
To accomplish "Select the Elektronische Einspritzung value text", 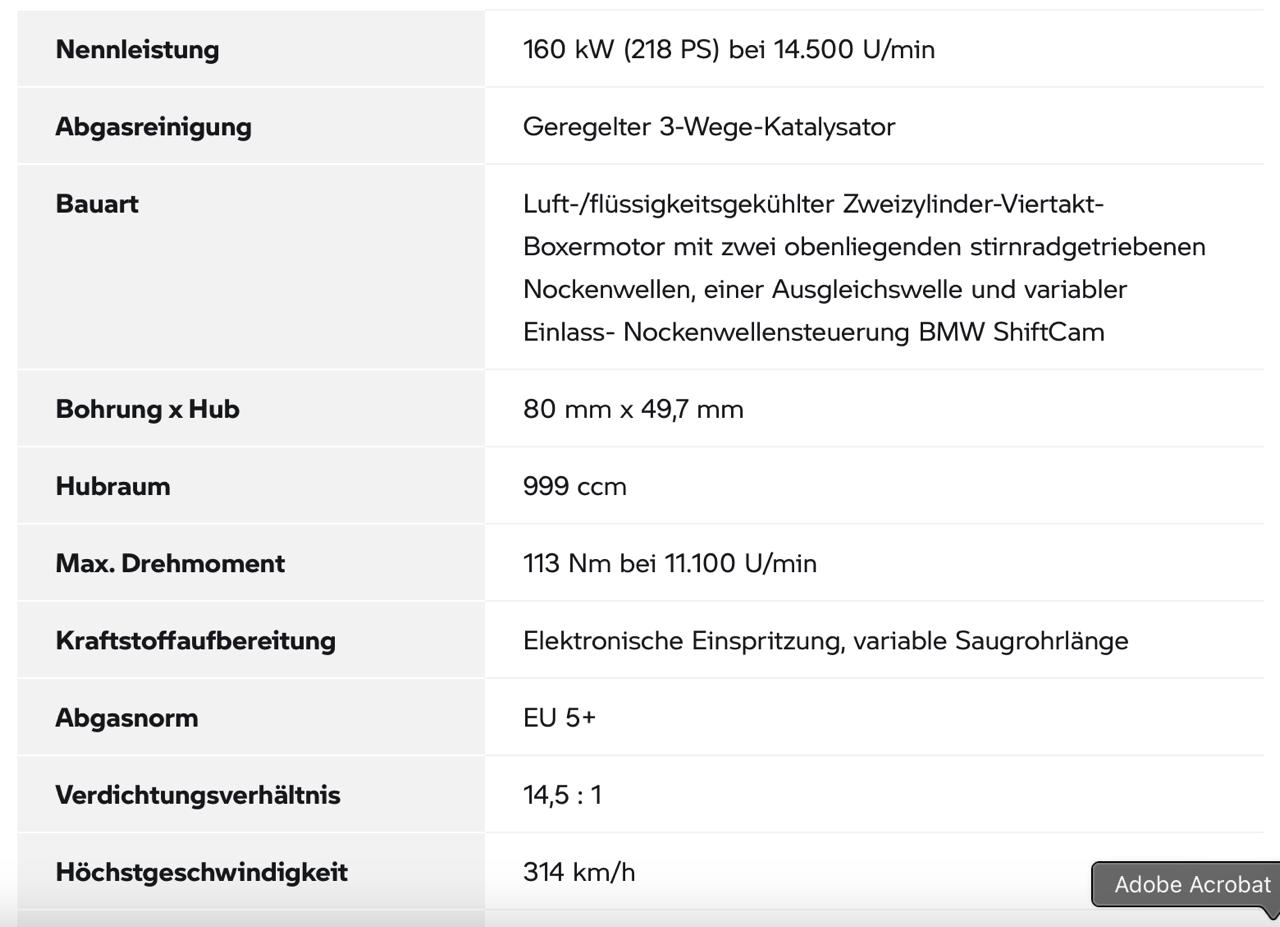I will 825,640.
